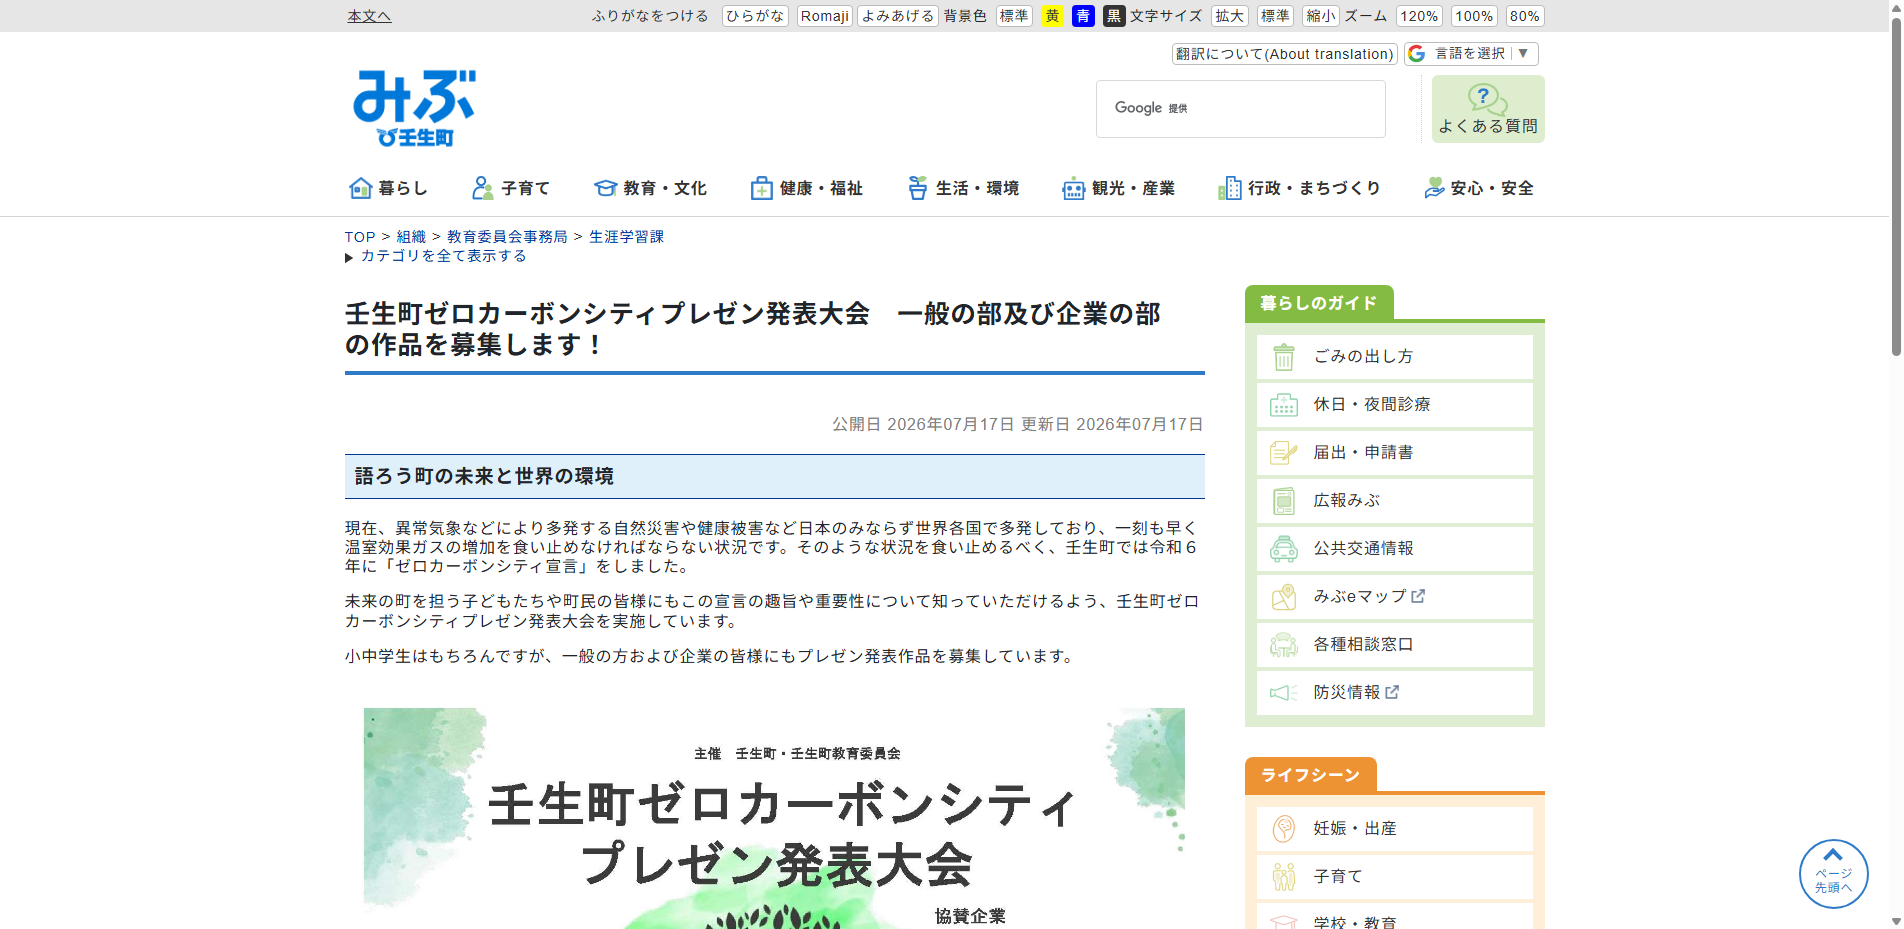
Task: Open the 観光・産業 main menu
Action: pos(1118,188)
